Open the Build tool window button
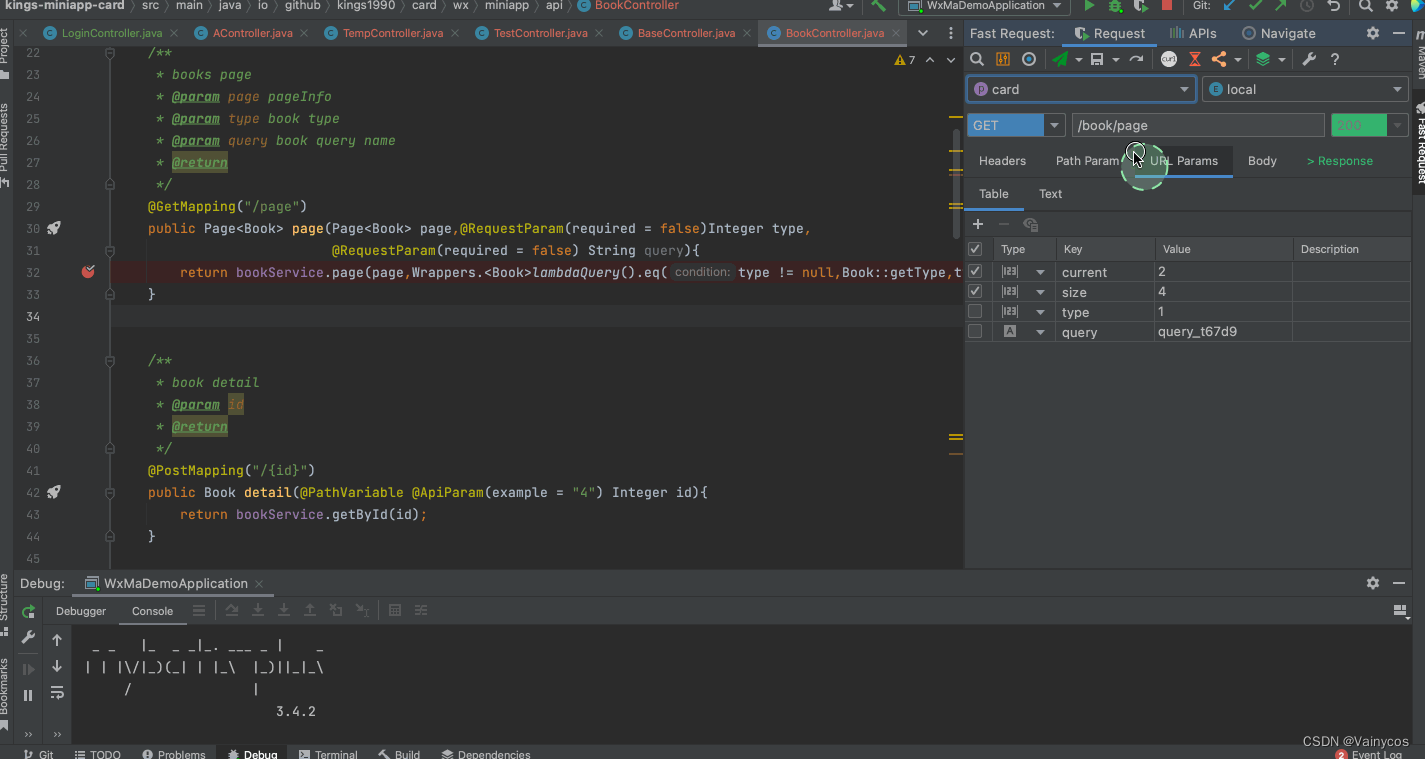Image resolution: width=1425 pixels, height=759 pixels. [x=399, y=754]
